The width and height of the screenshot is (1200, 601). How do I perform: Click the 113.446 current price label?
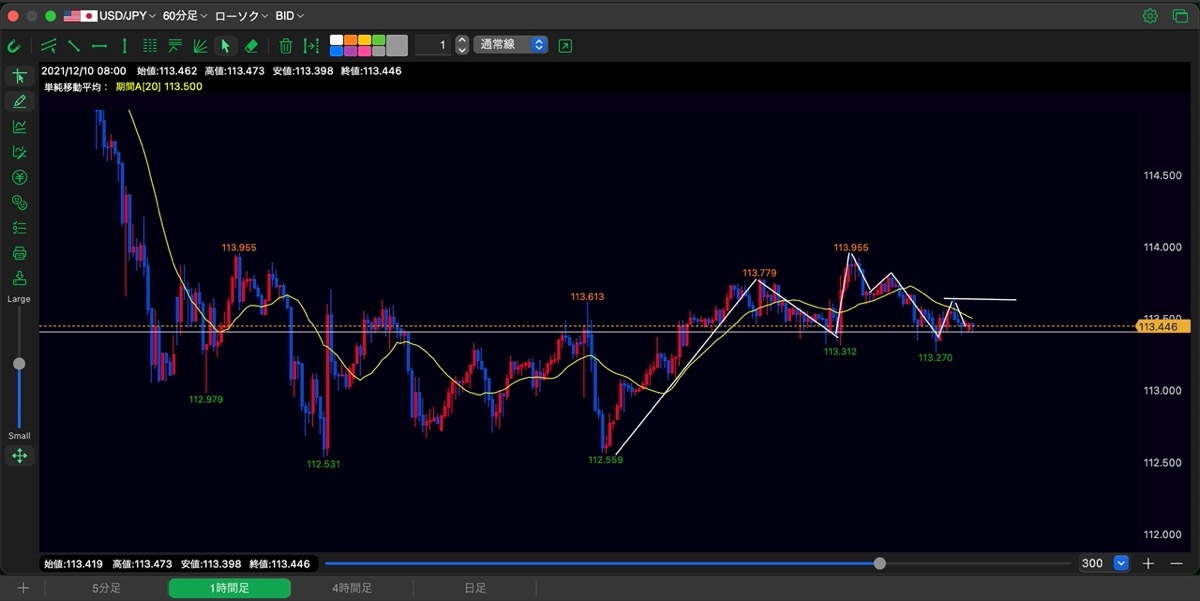pos(1162,326)
